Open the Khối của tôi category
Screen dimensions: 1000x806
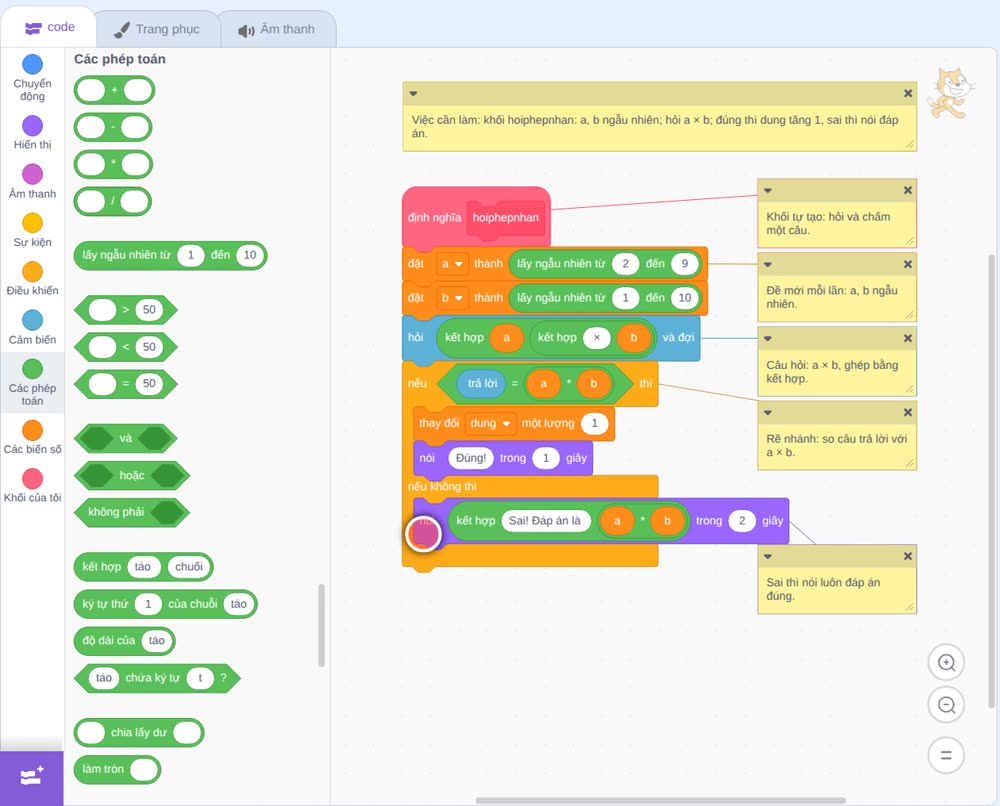(32, 486)
